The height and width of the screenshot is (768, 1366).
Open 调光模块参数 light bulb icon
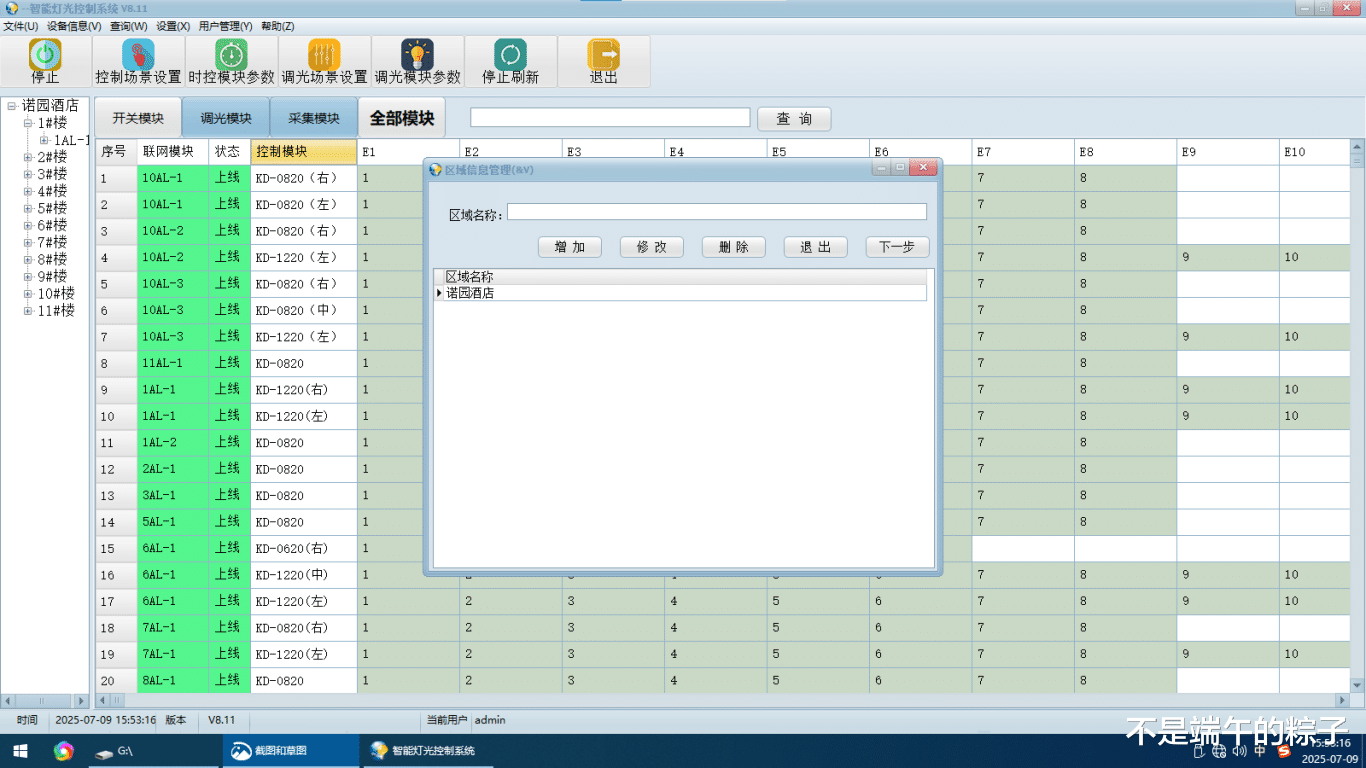(x=417, y=55)
